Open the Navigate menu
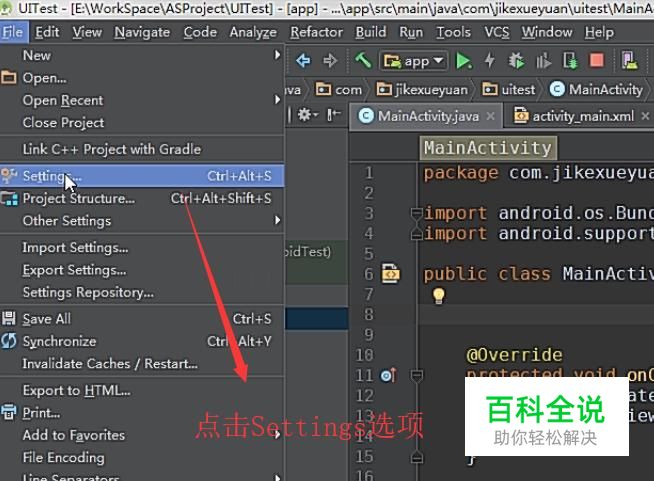This screenshot has height=481, width=654. tap(142, 32)
